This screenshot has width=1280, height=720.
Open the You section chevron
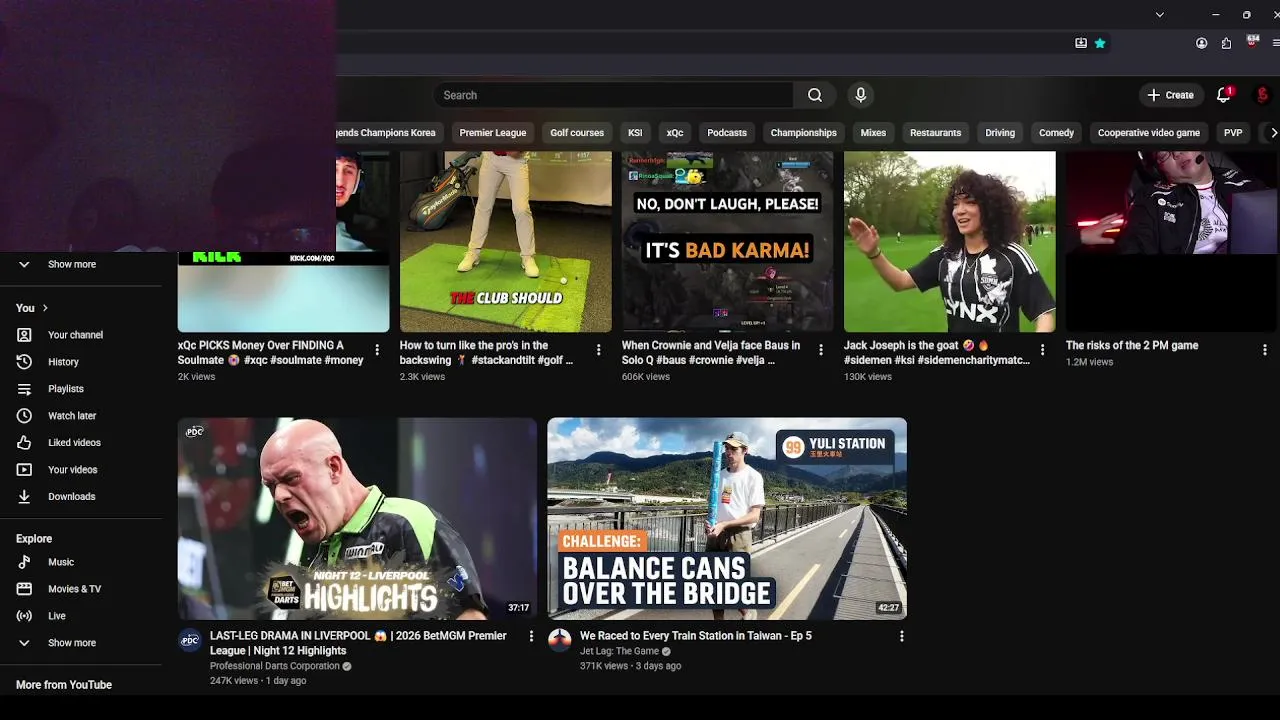[45, 308]
